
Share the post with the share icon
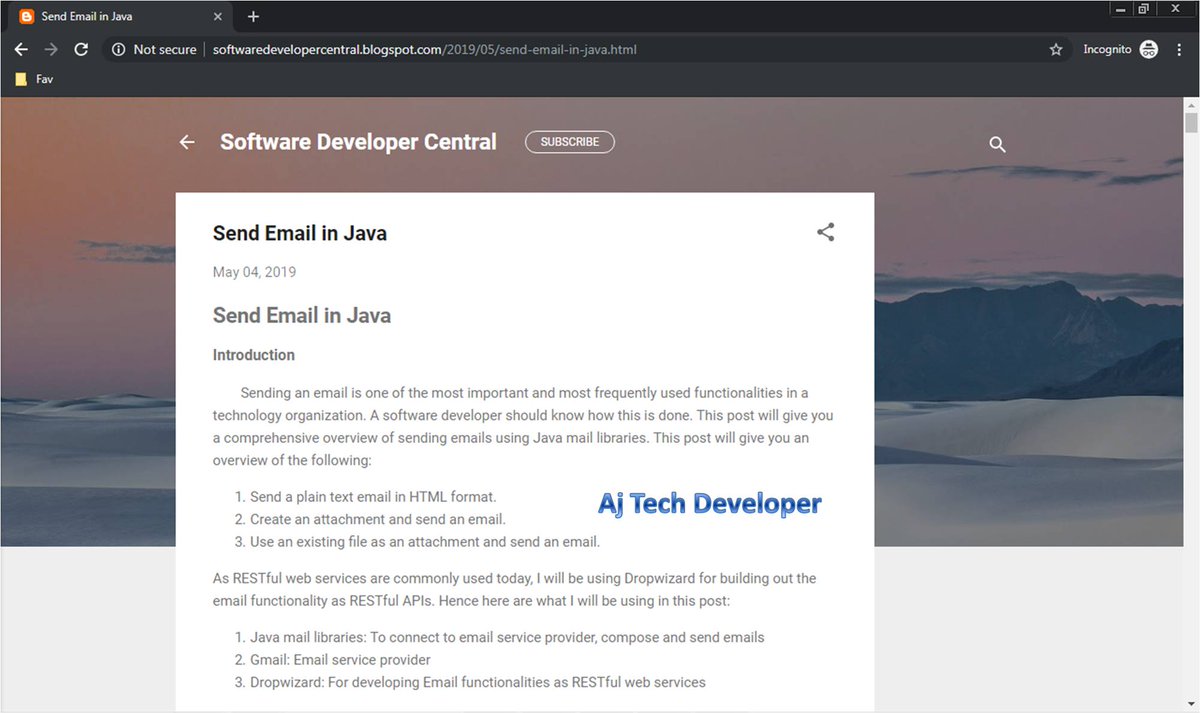825,232
